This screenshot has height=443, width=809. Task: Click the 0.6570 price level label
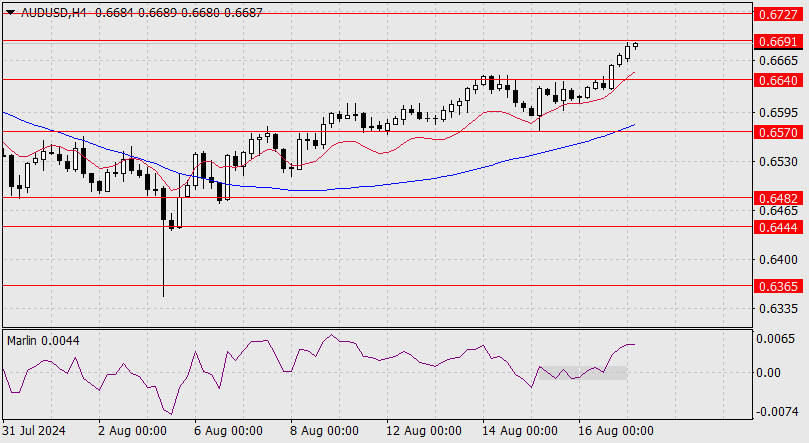(779, 133)
